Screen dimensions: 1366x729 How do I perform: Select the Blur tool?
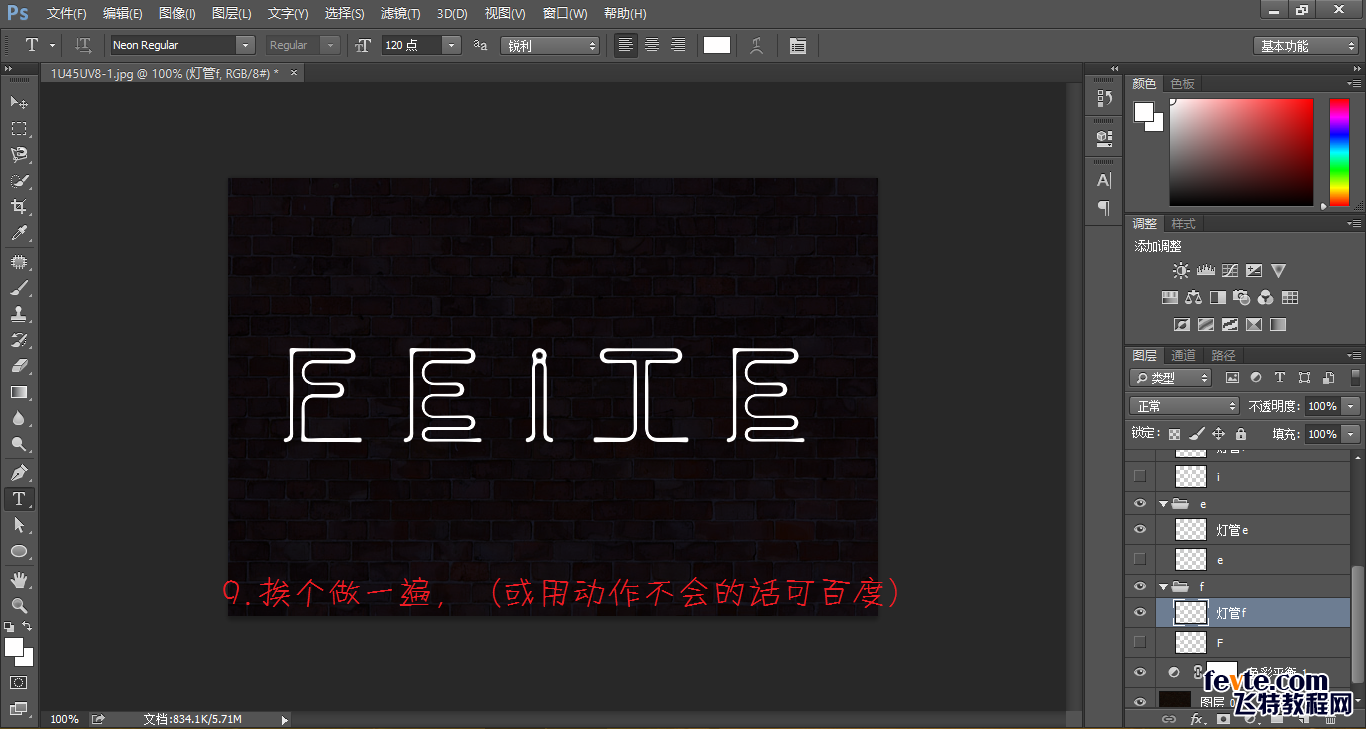coord(19,419)
